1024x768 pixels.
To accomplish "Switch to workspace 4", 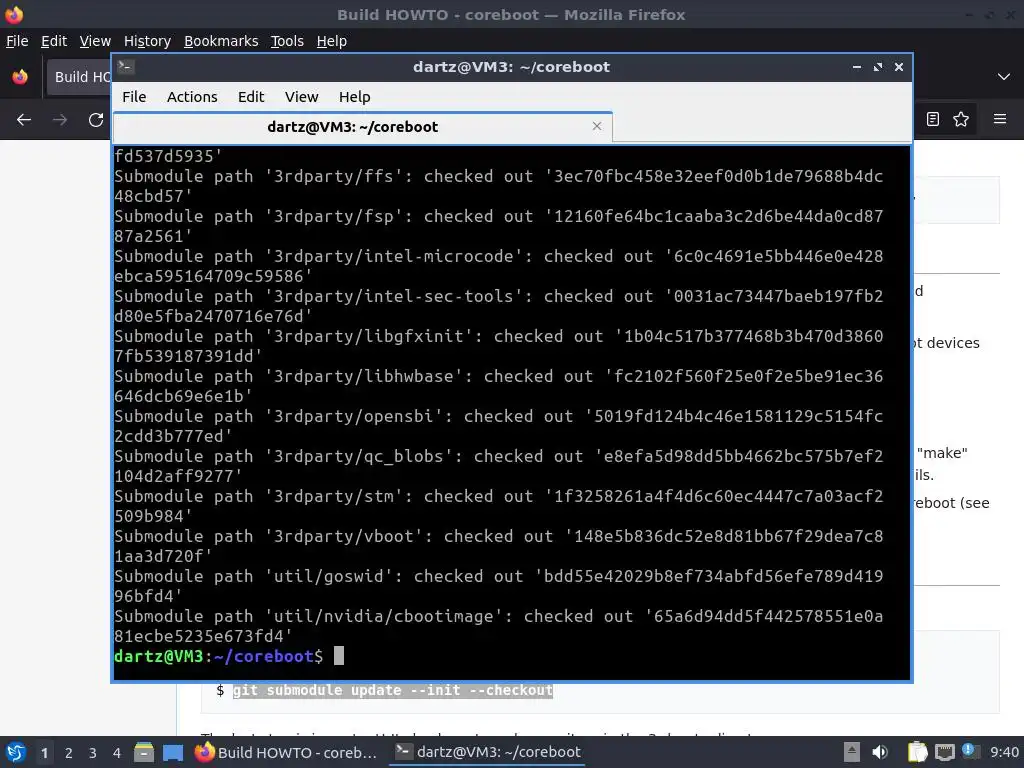I will coord(117,753).
